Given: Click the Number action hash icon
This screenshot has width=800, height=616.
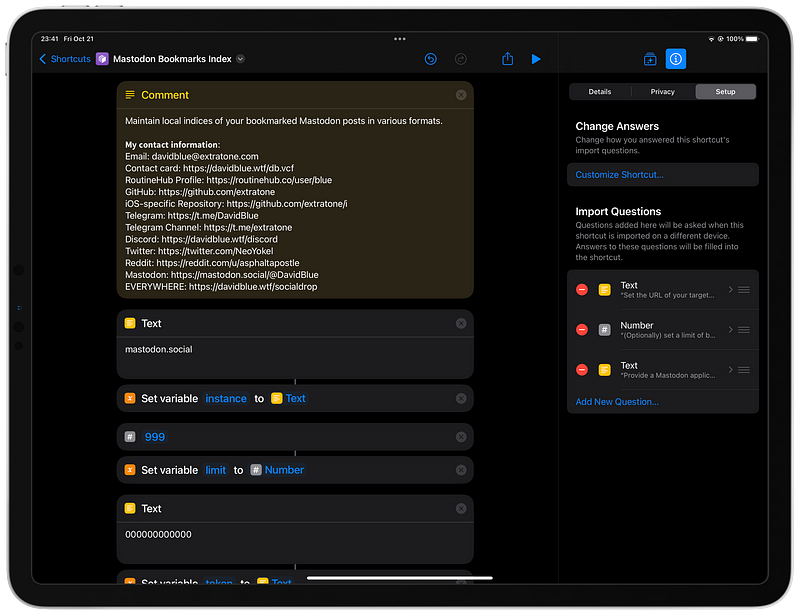Looking at the screenshot, I should point(130,437).
